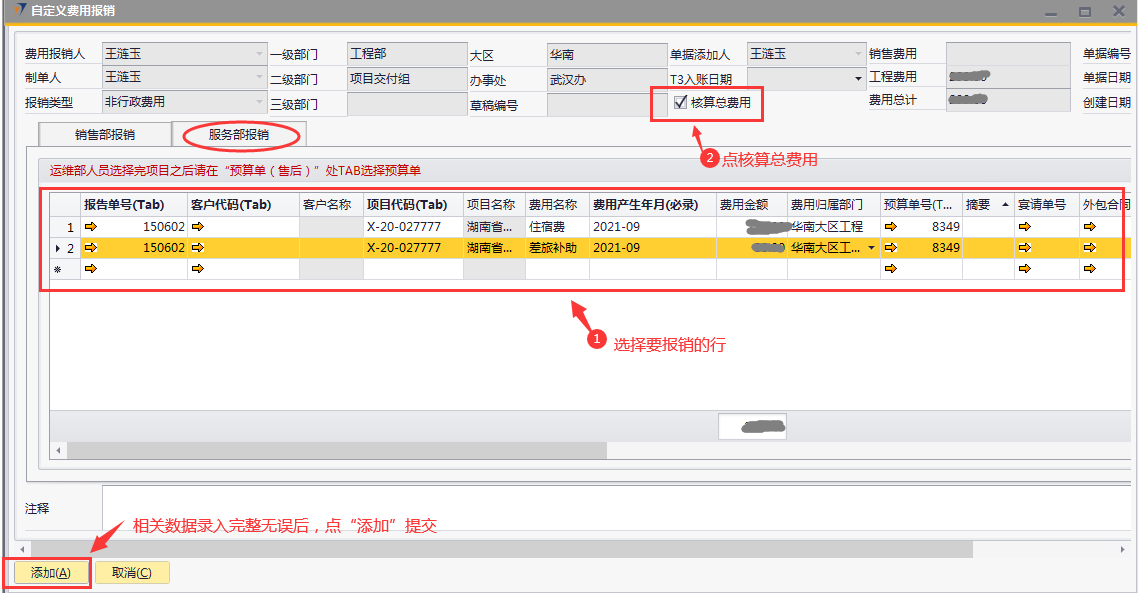Select the 服务部报销 tab
The height and width of the screenshot is (593, 1138).
pyautogui.click(x=238, y=134)
